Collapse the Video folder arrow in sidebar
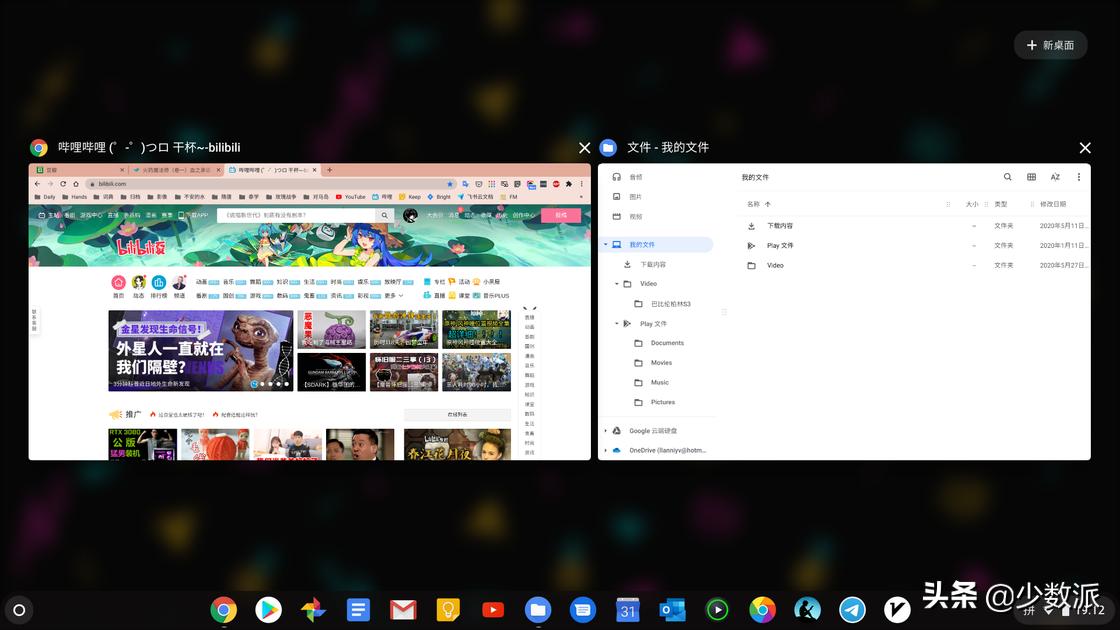The image size is (1120, 630). [617, 284]
